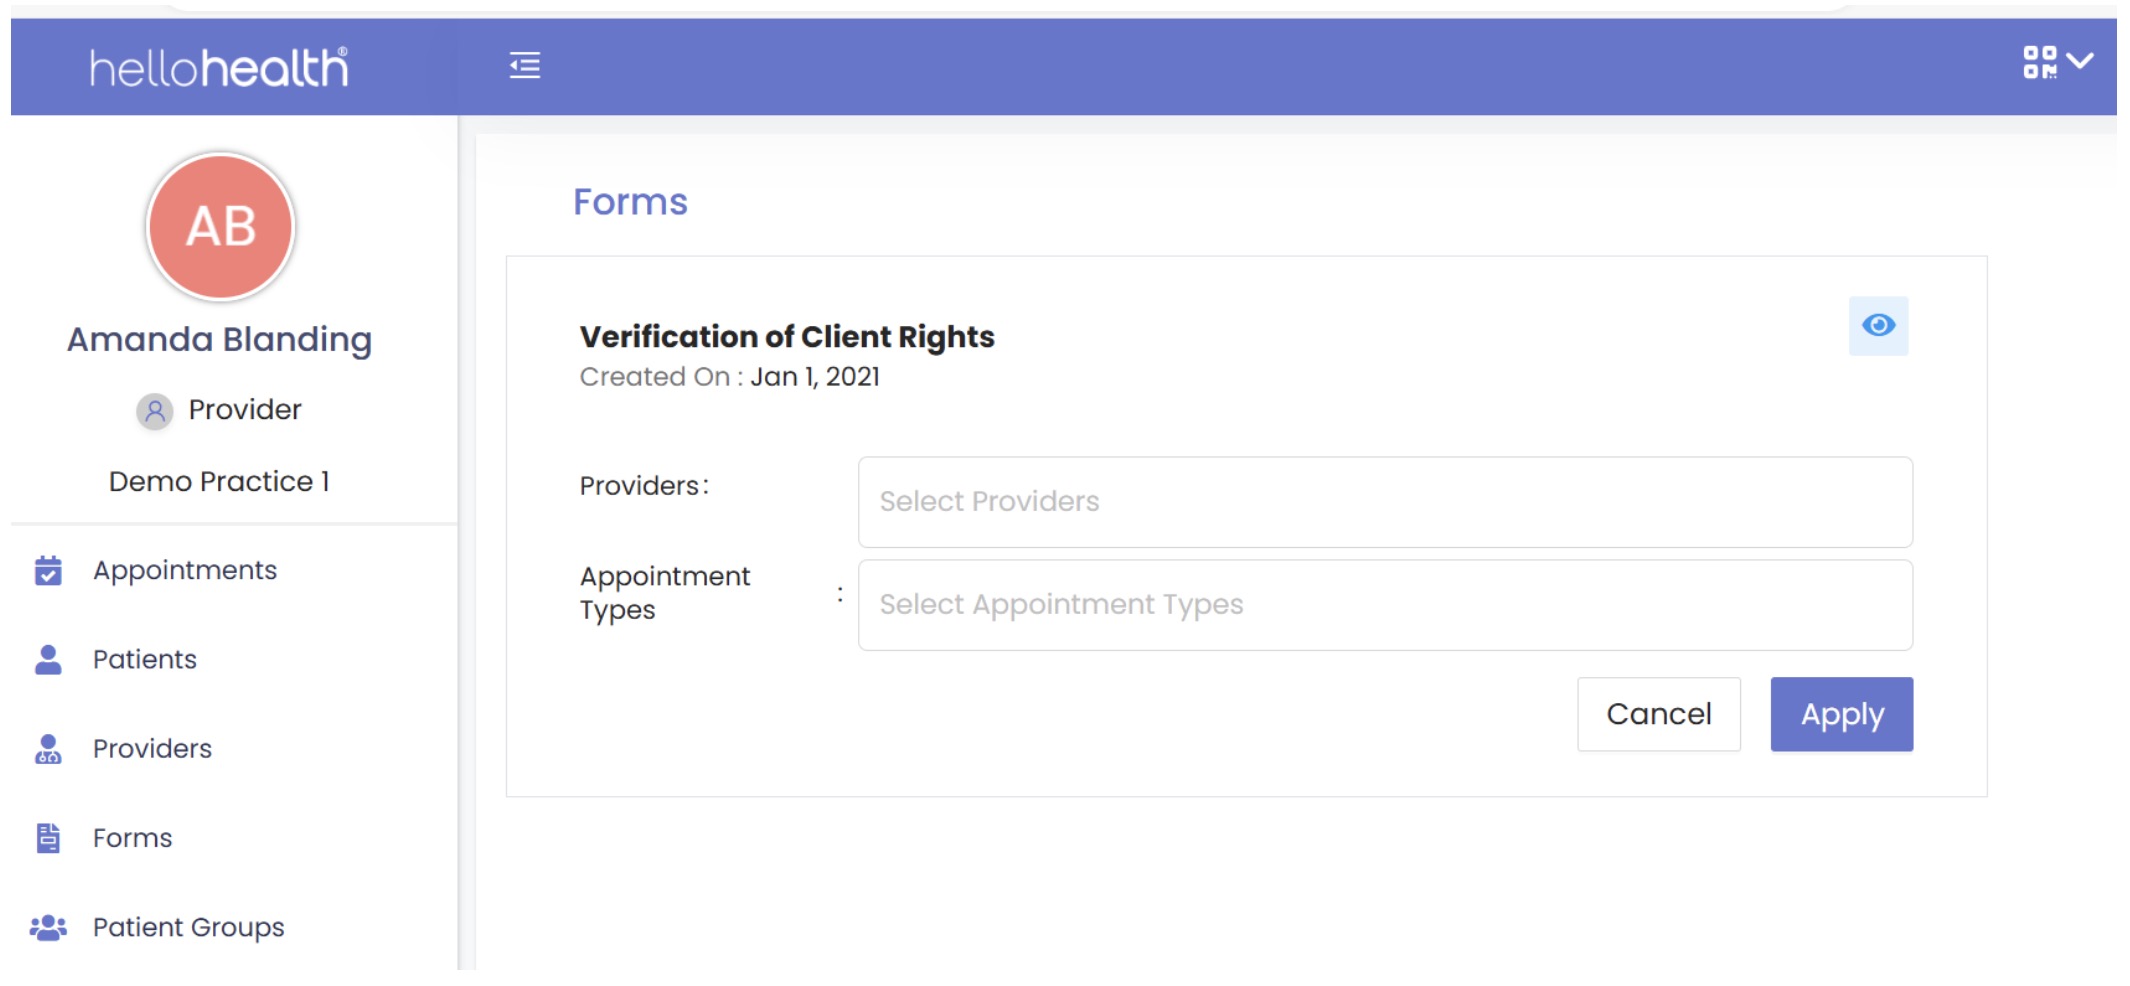Collapse the sidebar with the menu-fold icon
2130x986 pixels.
[x=525, y=66]
